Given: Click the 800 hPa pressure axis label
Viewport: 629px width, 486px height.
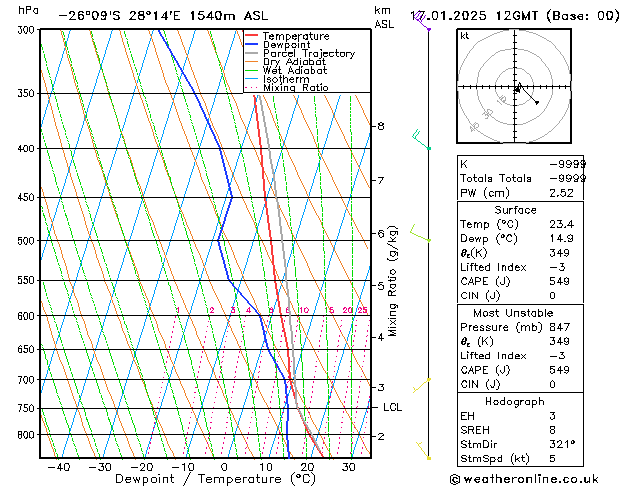Looking at the screenshot, I should 26,435.
